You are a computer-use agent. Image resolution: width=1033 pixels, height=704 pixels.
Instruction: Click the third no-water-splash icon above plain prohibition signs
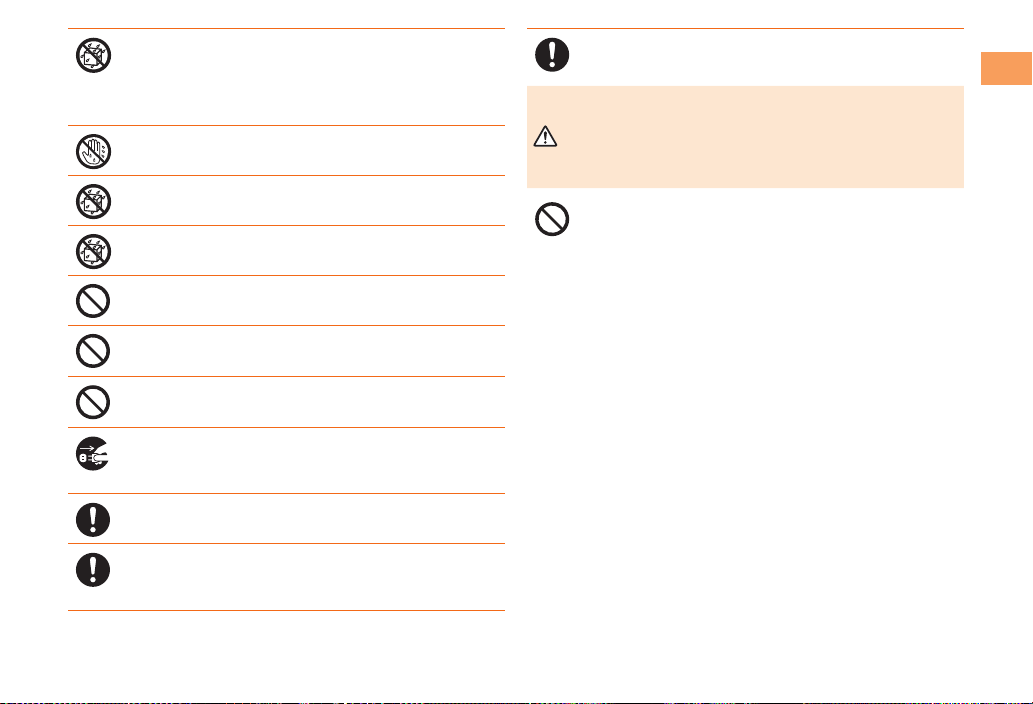[93, 252]
